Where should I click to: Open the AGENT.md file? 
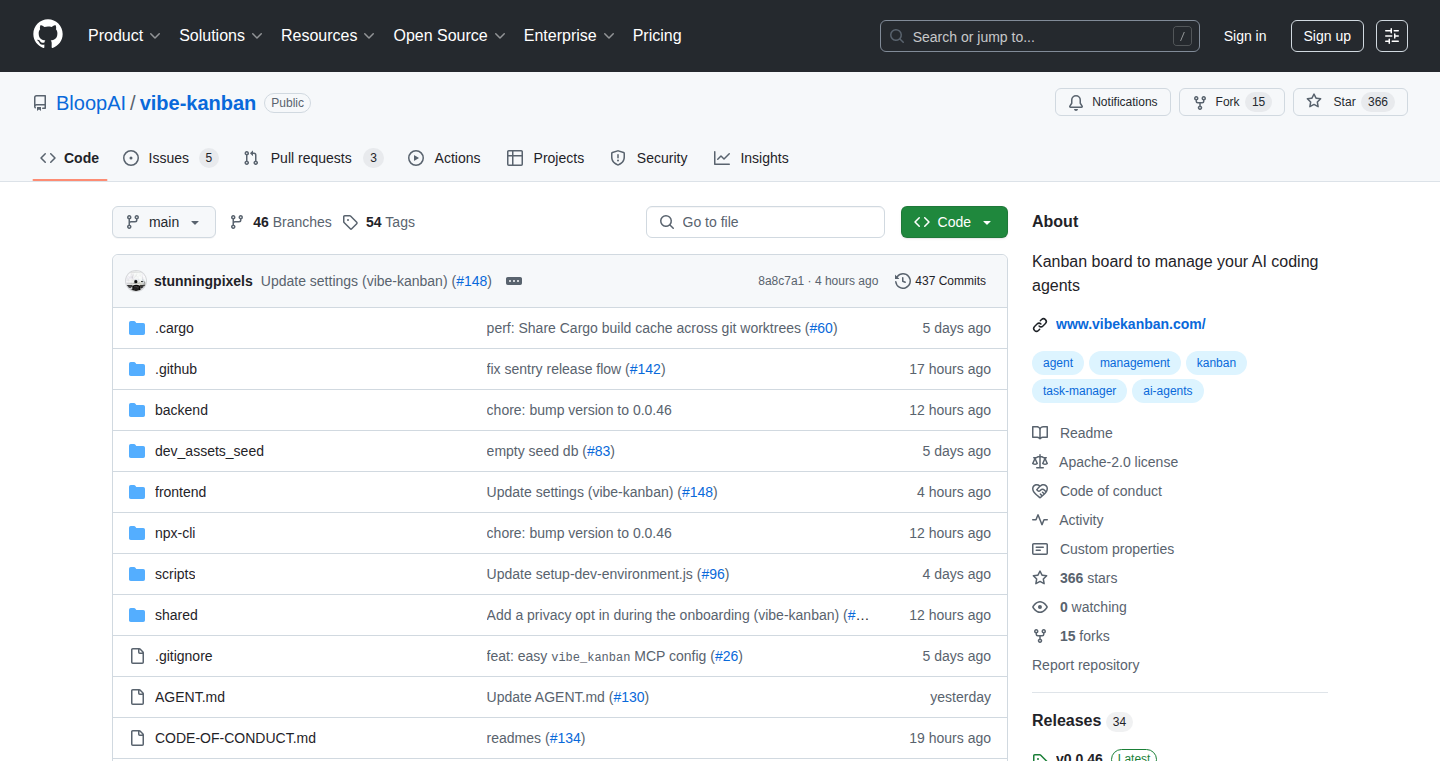pyautogui.click(x=190, y=697)
